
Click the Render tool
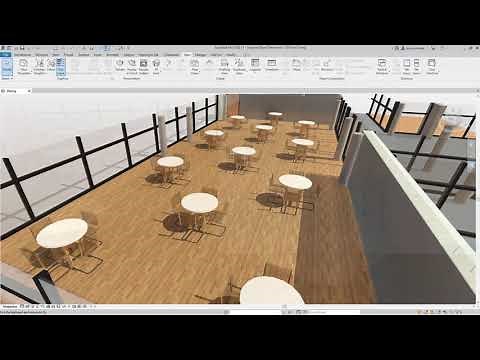tap(120, 65)
